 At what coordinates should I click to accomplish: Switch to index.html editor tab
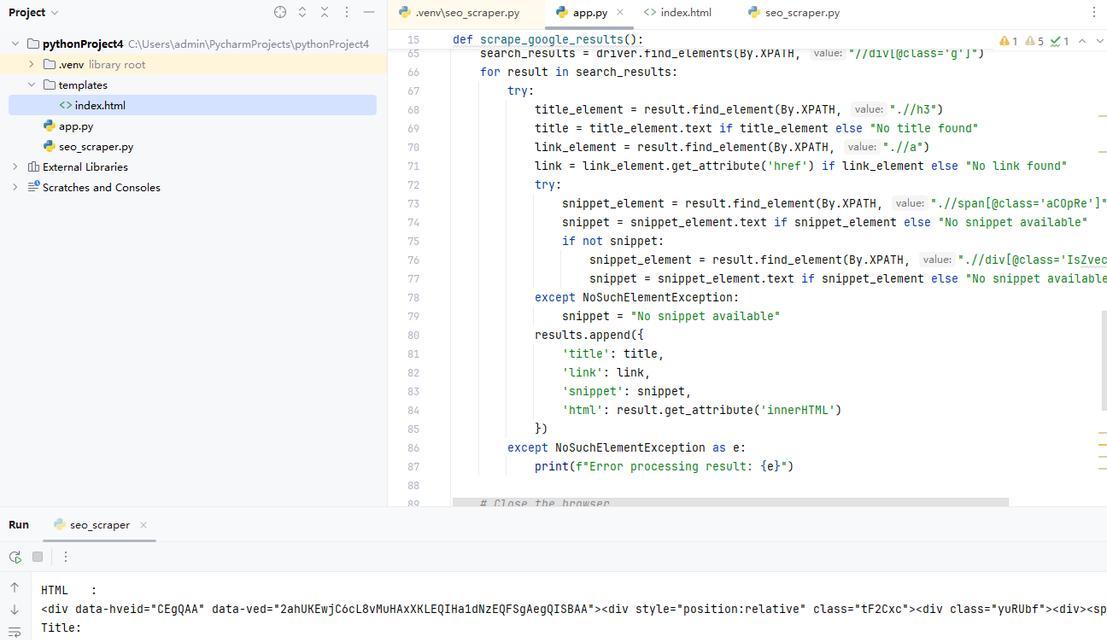point(678,13)
